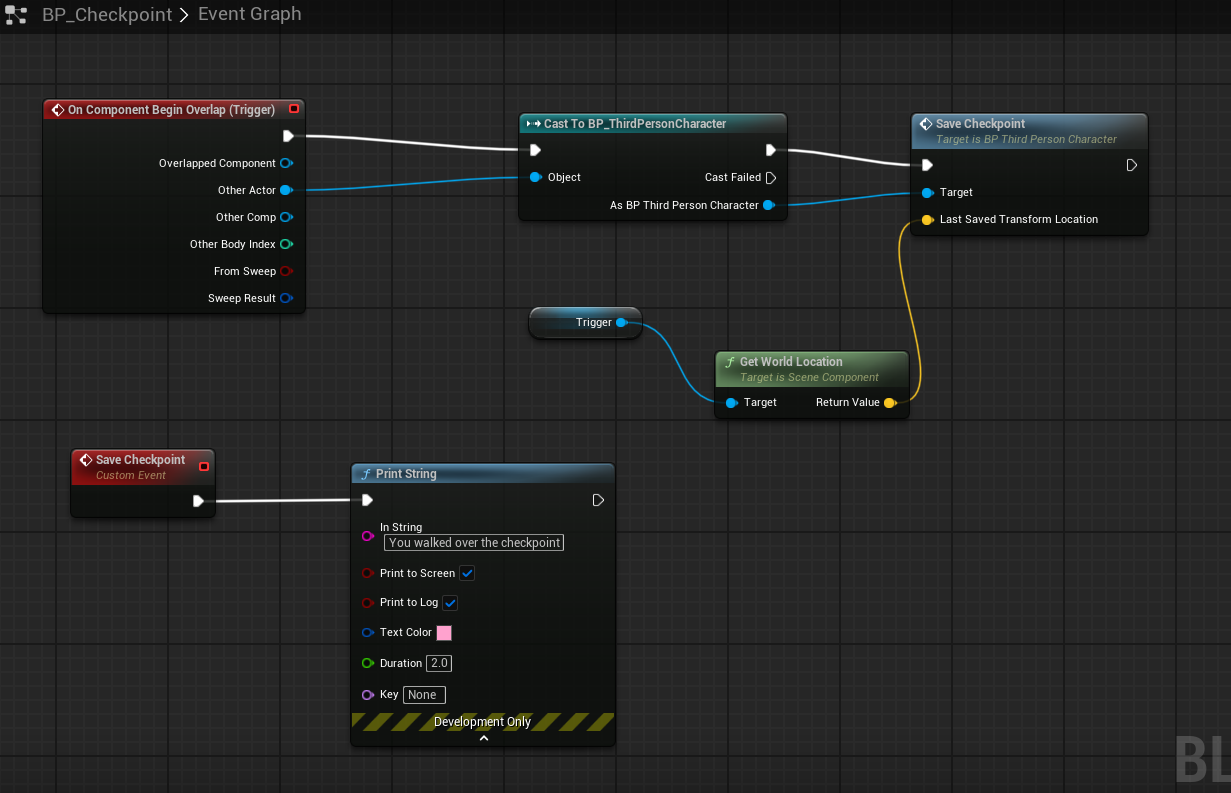Image resolution: width=1231 pixels, height=793 pixels.
Task: Select the Save Checkpoint function call node header
Action: point(1029,130)
